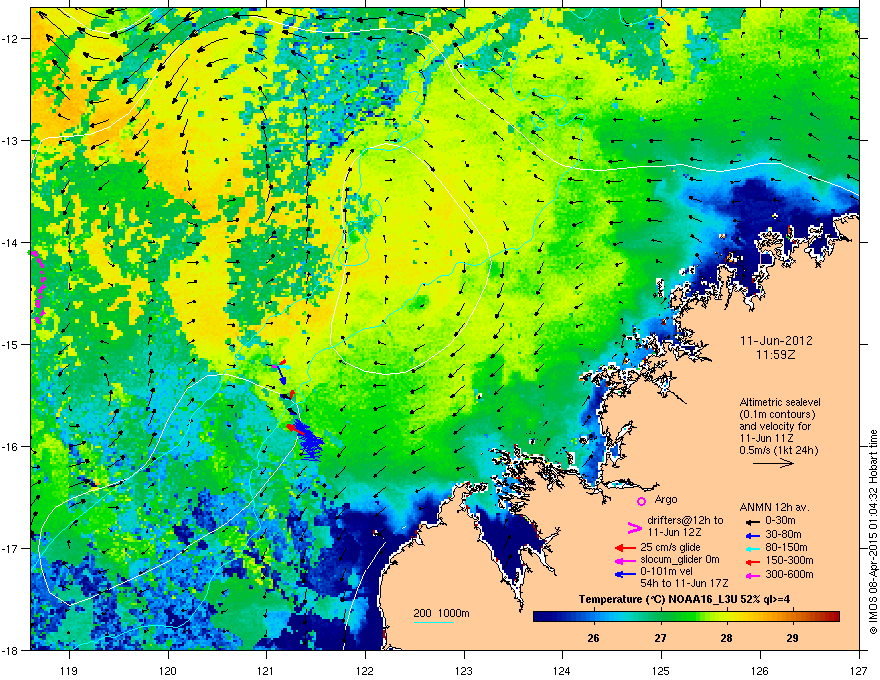Click the black 0-30m ANMN arrow
880x680 pixels.
pos(751,521)
